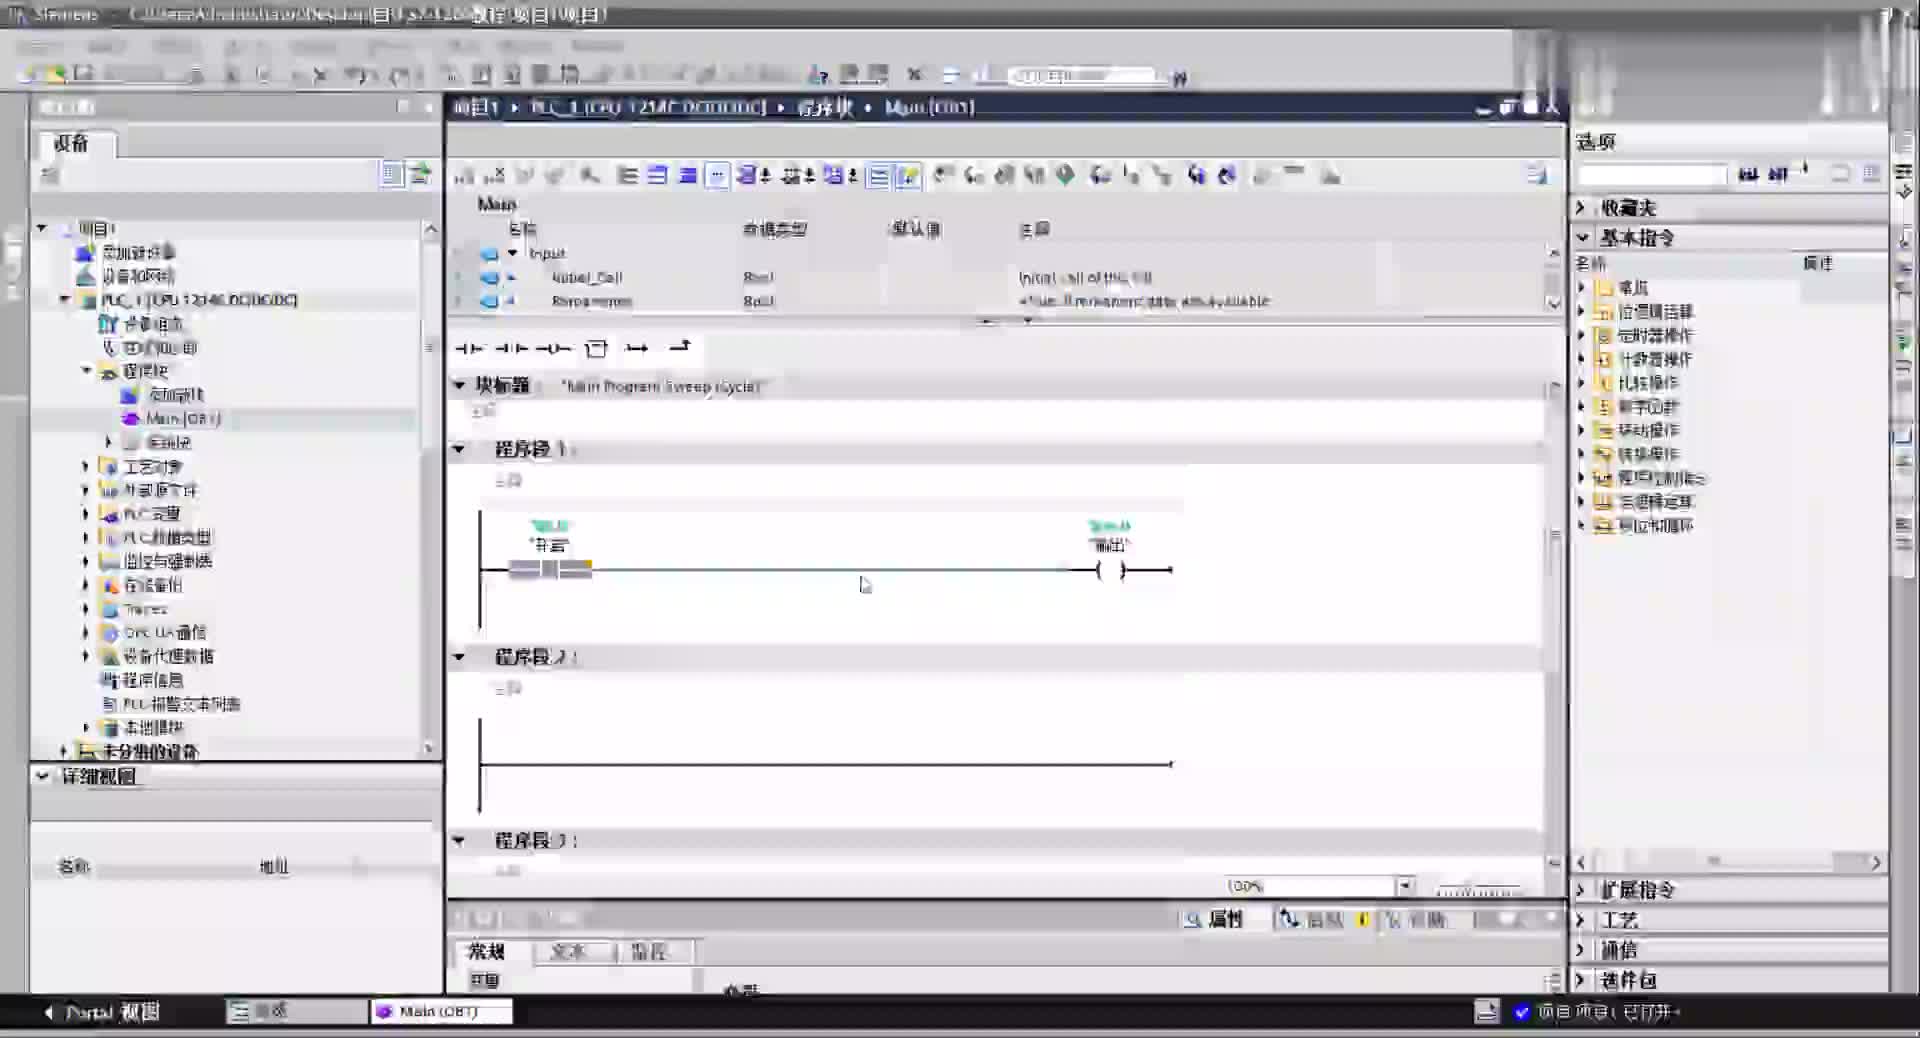Open the zoom level dropdown in editor

tap(1404, 886)
